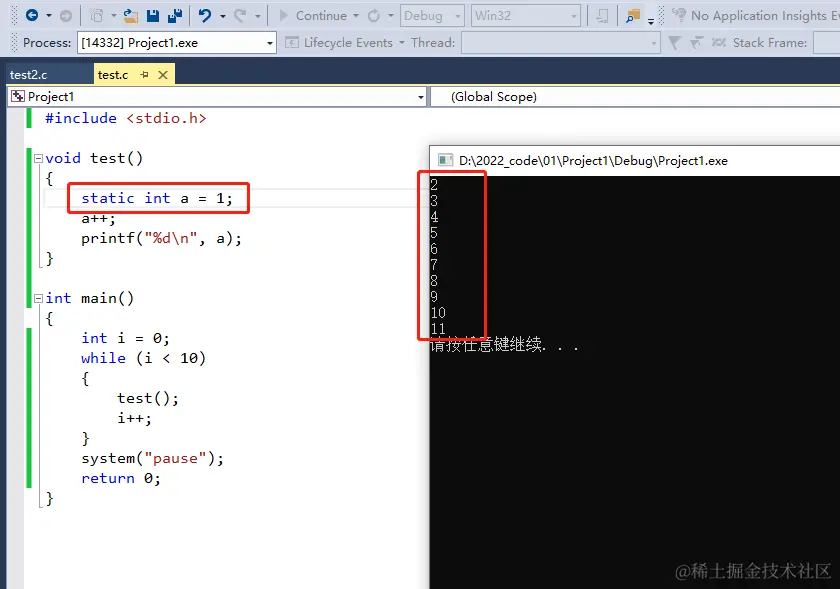Click the a++; statement

(x=99, y=219)
